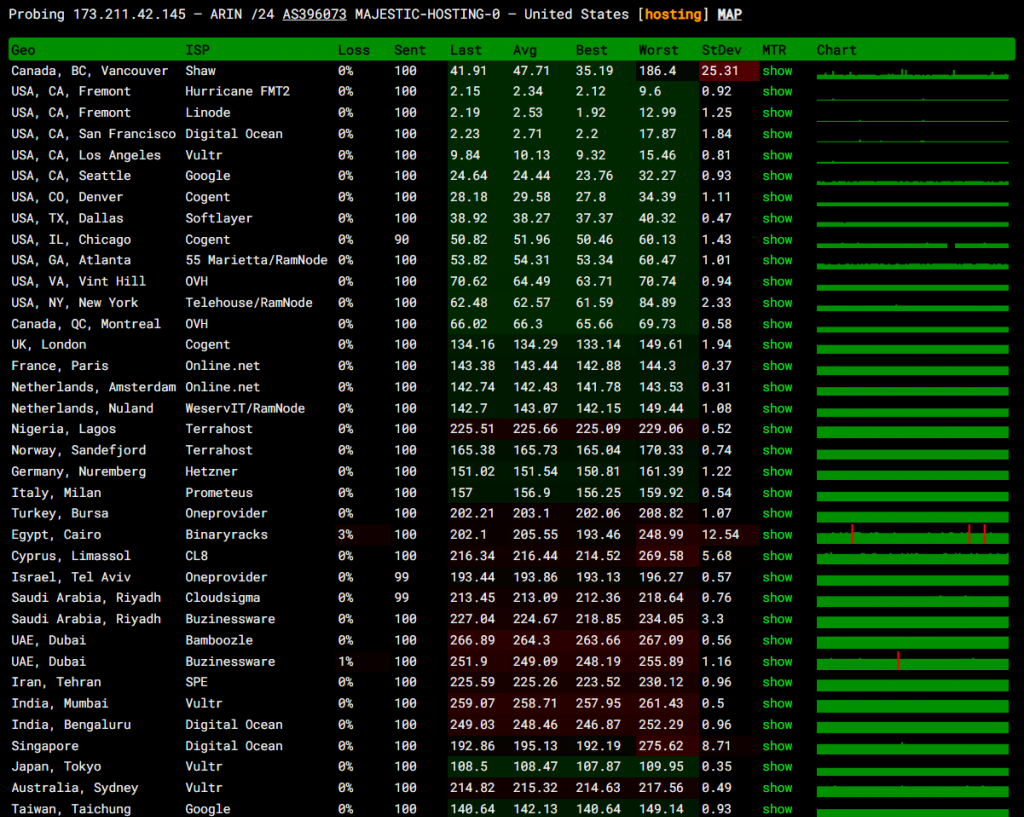Show MTR for London Cogent row
The height and width of the screenshot is (817, 1024).
[x=777, y=345]
